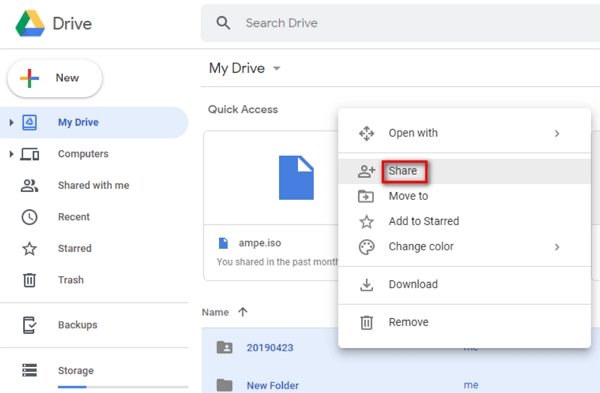The width and height of the screenshot is (600, 393).
Task: Click owner 'me' for New Folder
Action: (x=471, y=385)
